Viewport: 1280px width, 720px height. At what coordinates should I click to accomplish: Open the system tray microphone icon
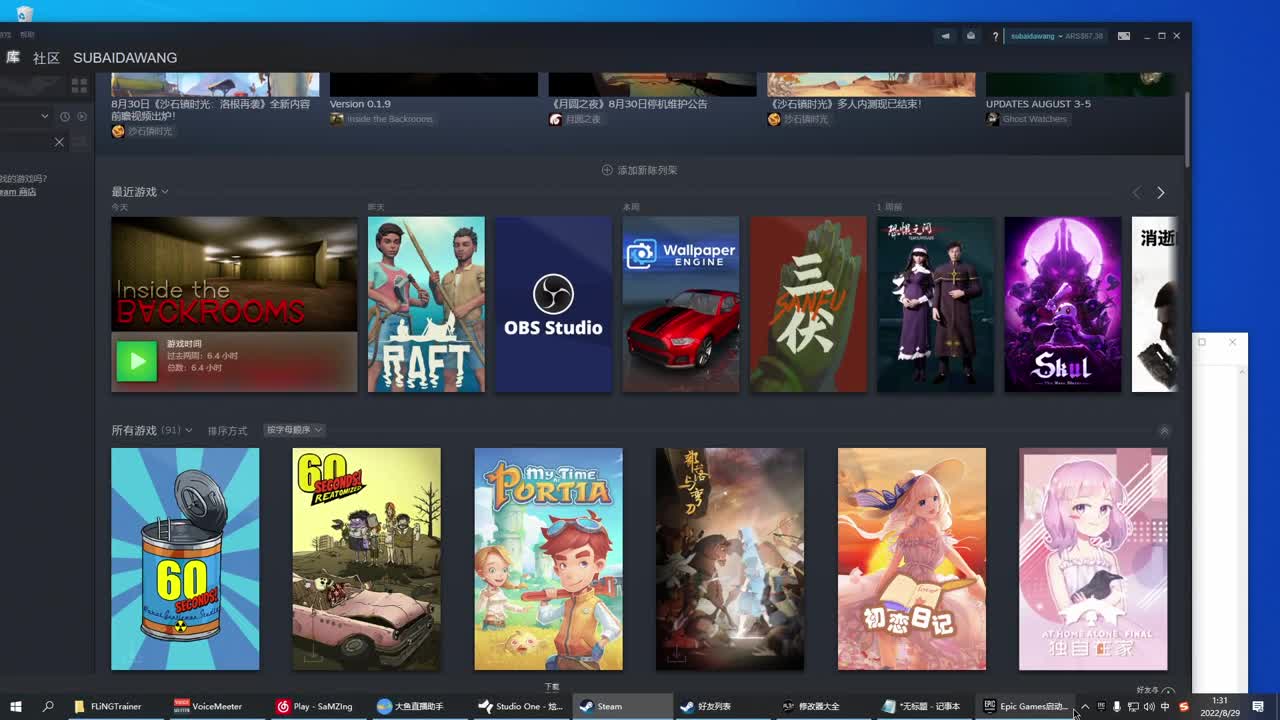click(1117, 706)
